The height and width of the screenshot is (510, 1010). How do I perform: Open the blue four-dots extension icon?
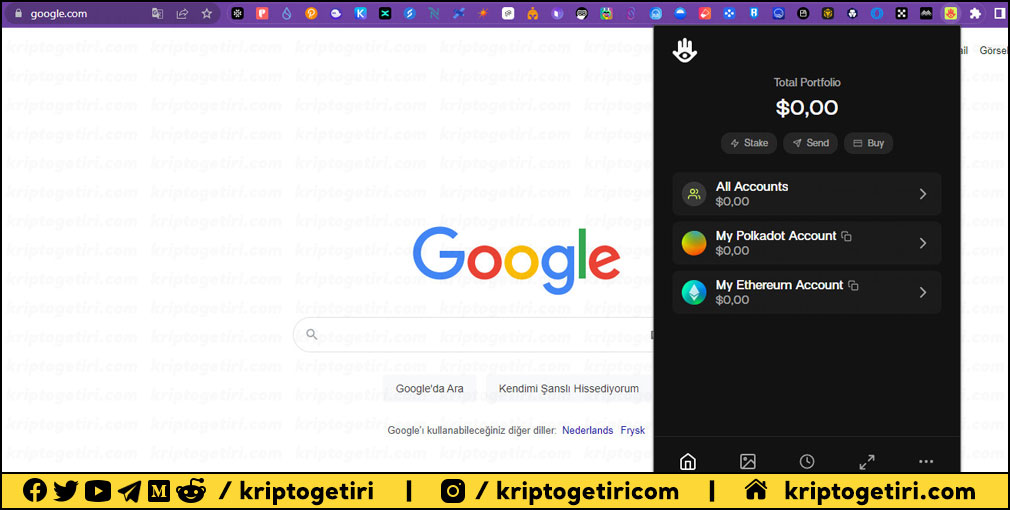click(x=729, y=13)
